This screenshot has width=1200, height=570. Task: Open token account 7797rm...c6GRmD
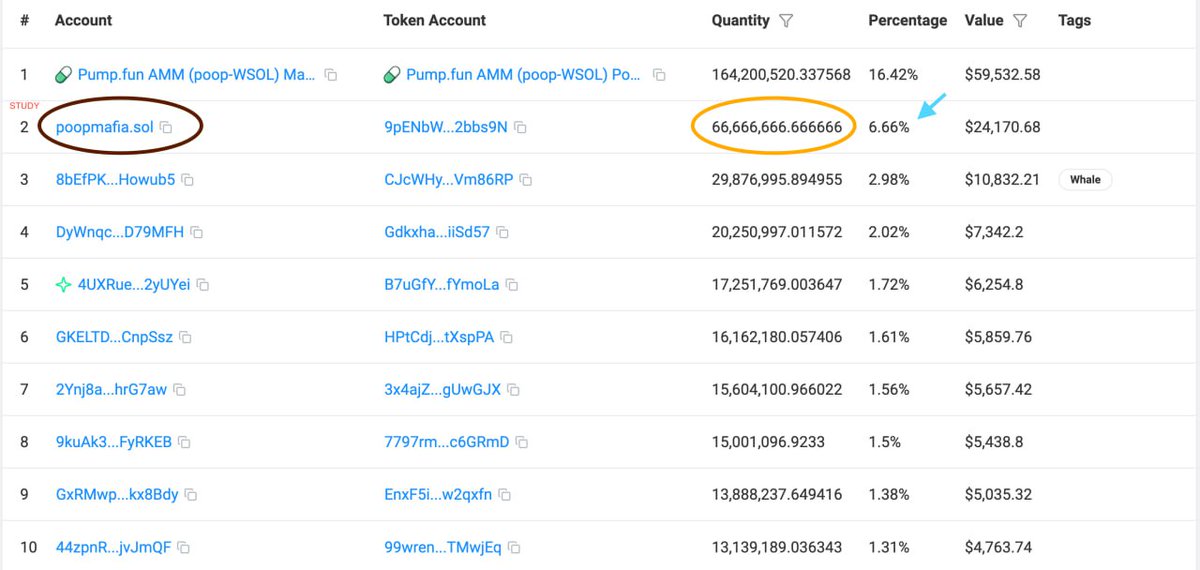click(447, 442)
